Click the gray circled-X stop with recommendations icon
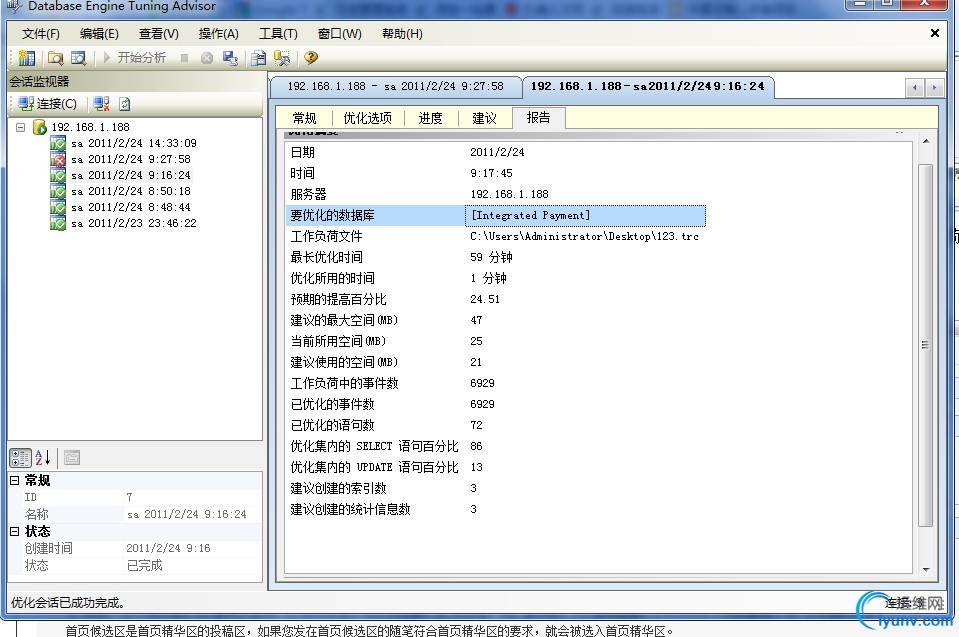The height and width of the screenshot is (637, 959). coord(207,58)
